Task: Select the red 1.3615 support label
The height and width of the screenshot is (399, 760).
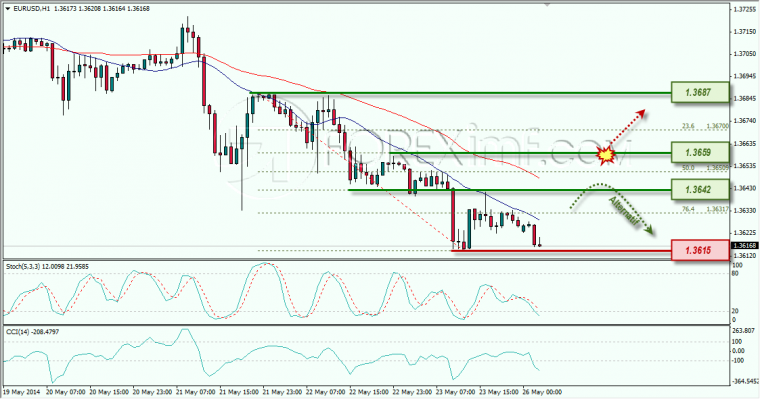Action: tap(700, 250)
